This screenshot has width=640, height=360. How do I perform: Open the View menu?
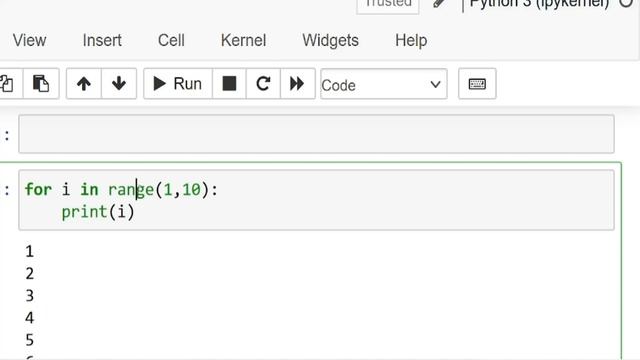(29, 40)
